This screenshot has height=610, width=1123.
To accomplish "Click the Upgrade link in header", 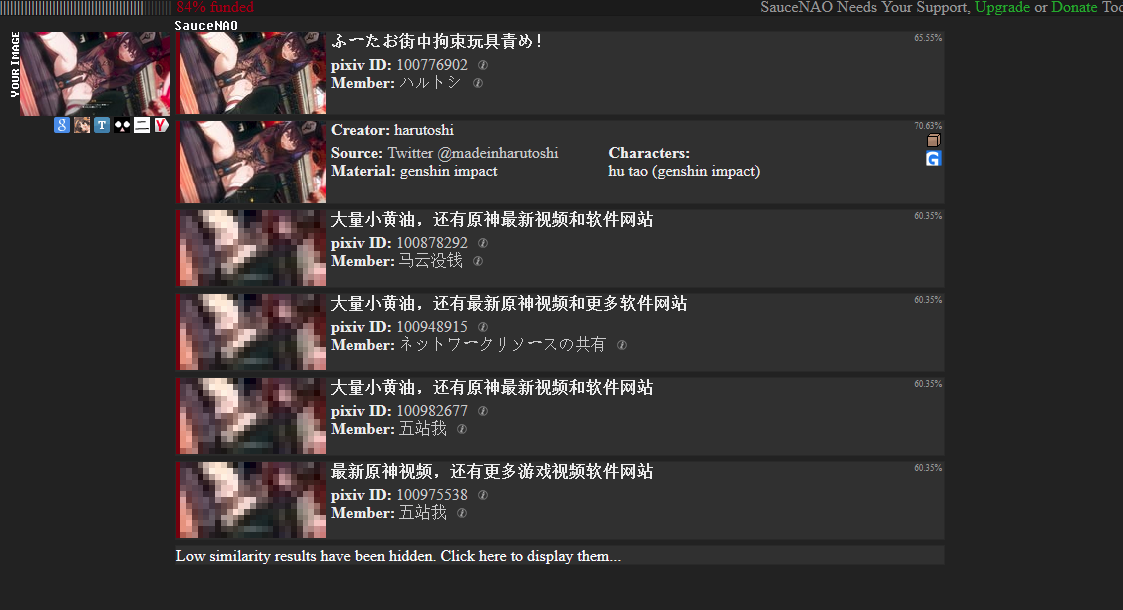I will 1002,7.
